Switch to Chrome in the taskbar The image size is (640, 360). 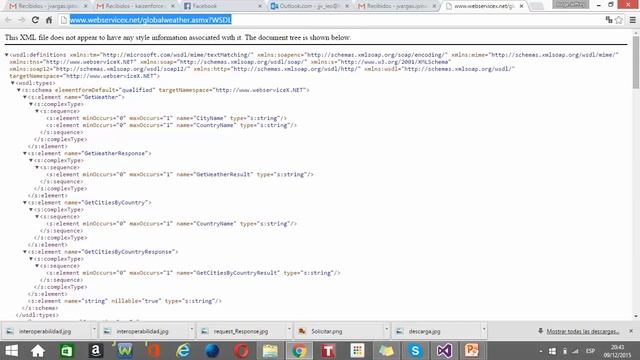[x=299, y=351]
